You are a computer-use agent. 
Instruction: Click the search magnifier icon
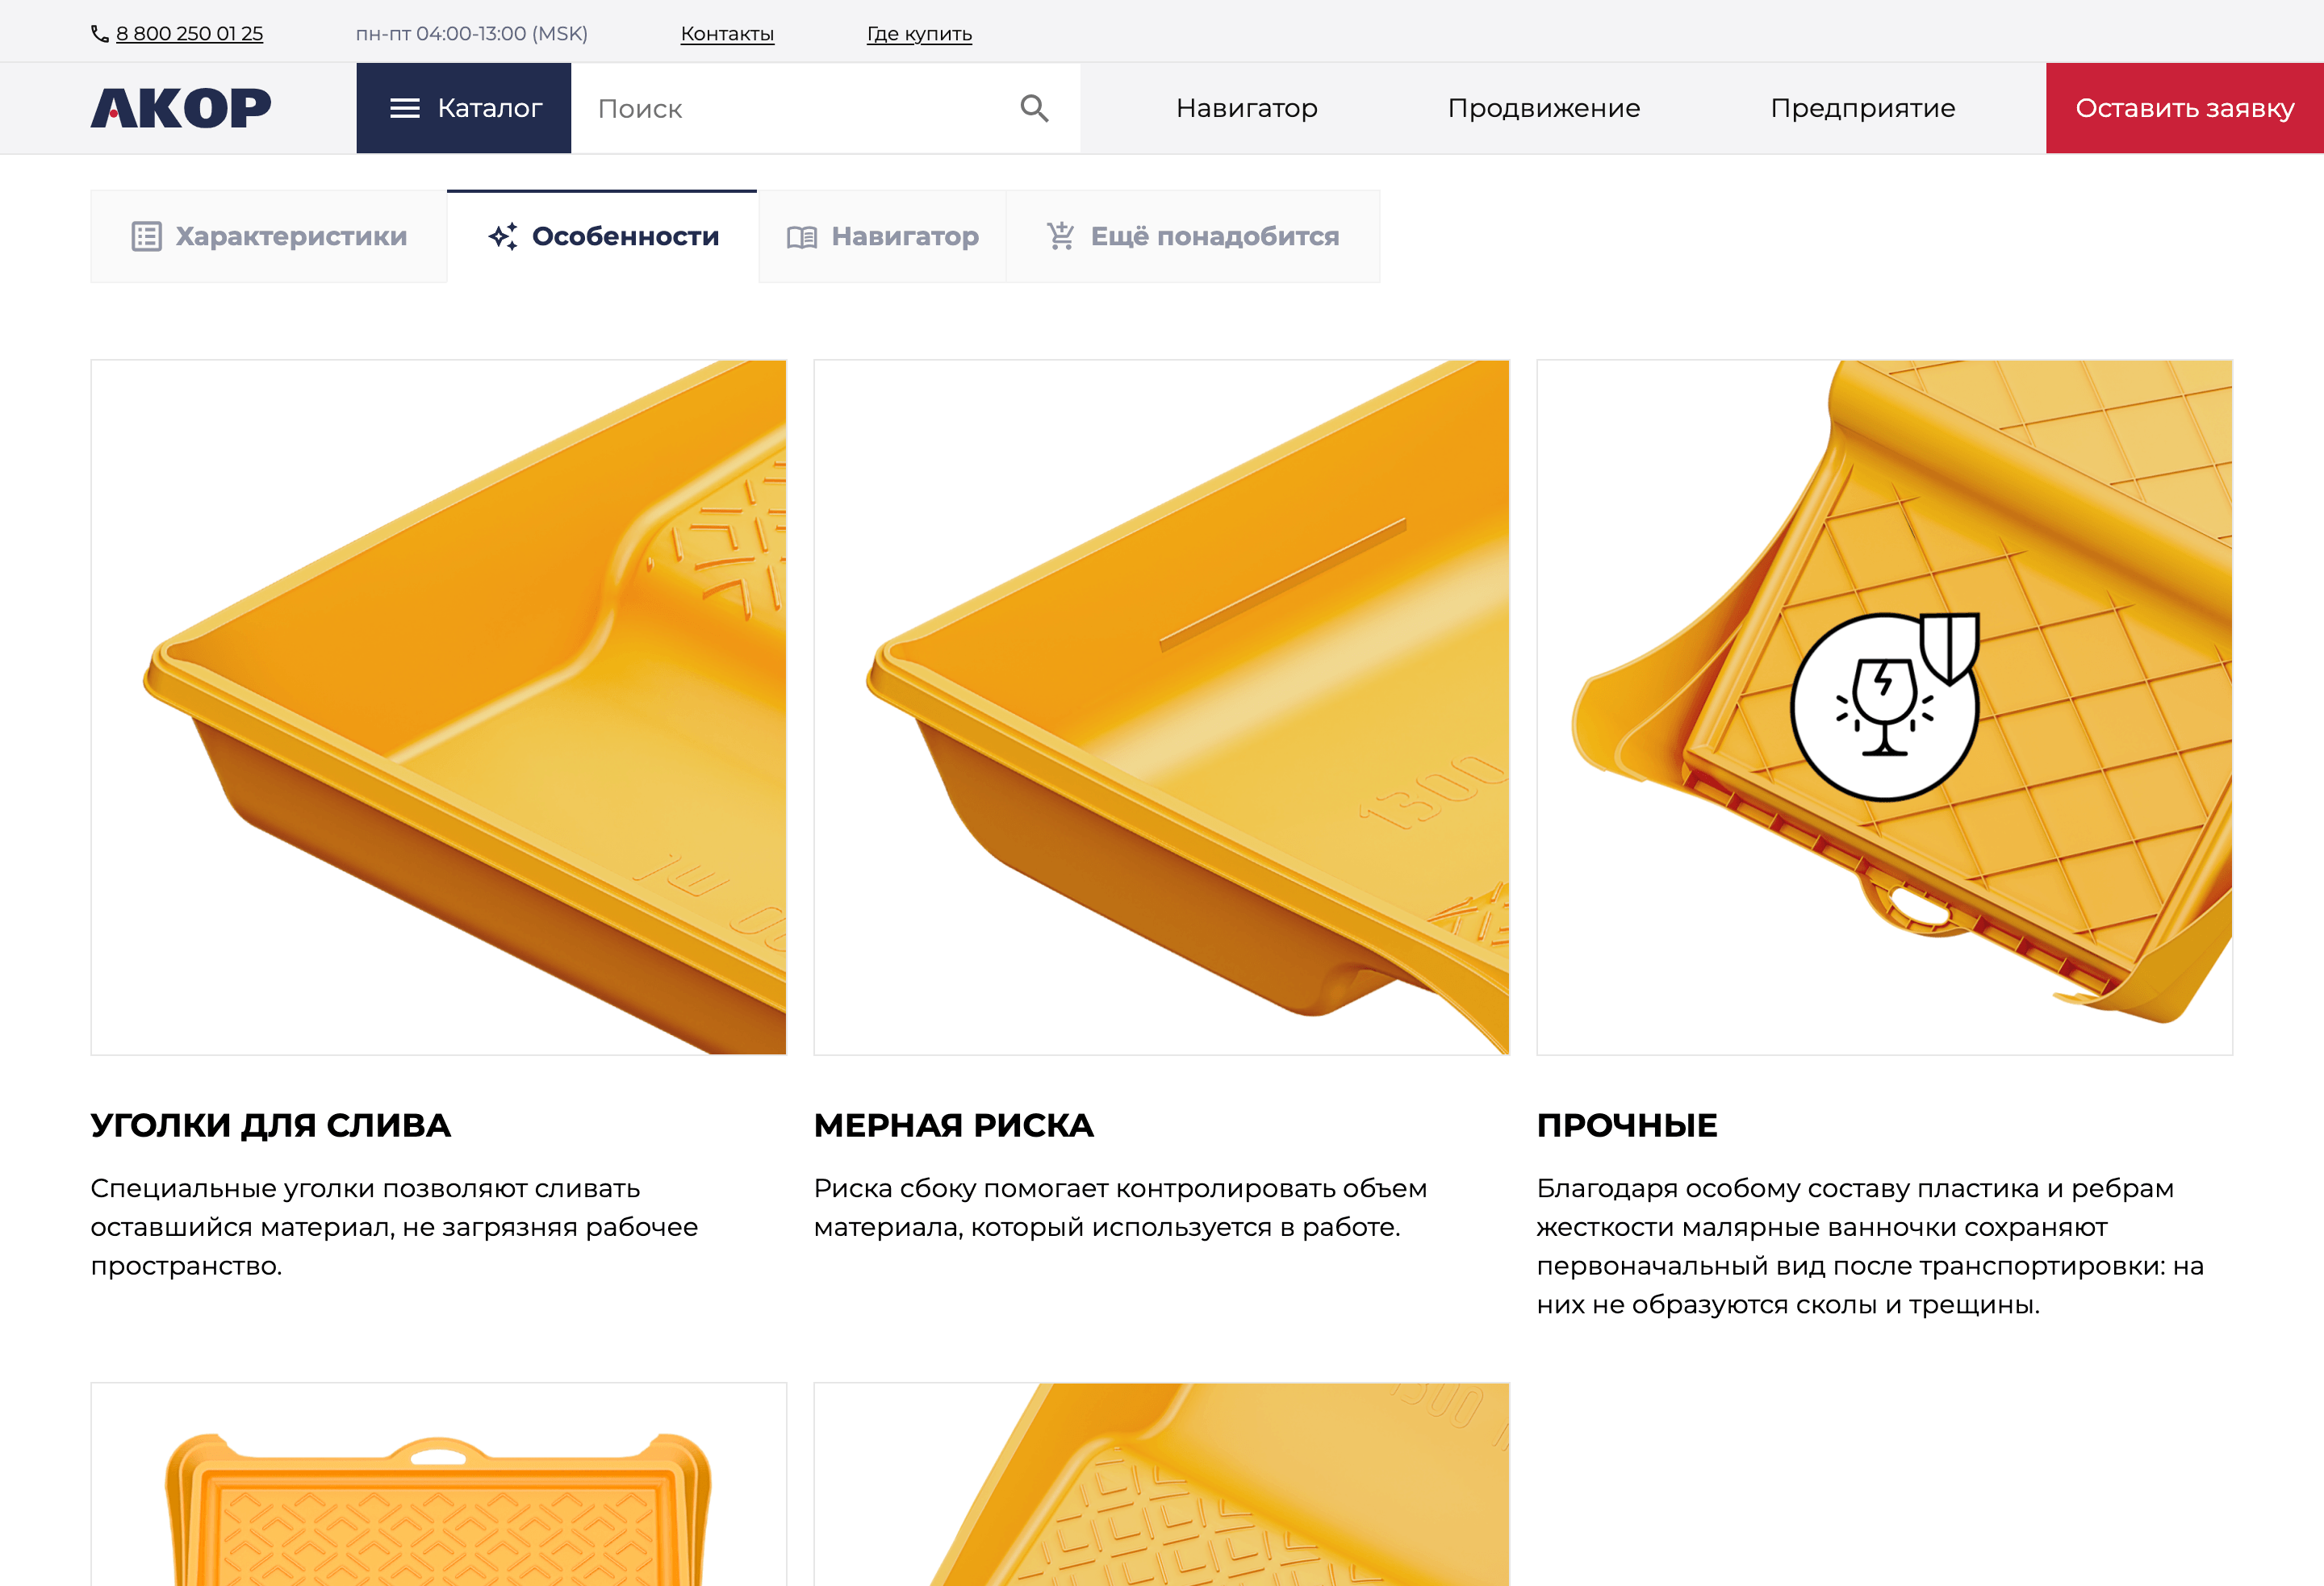click(1034, 108)
